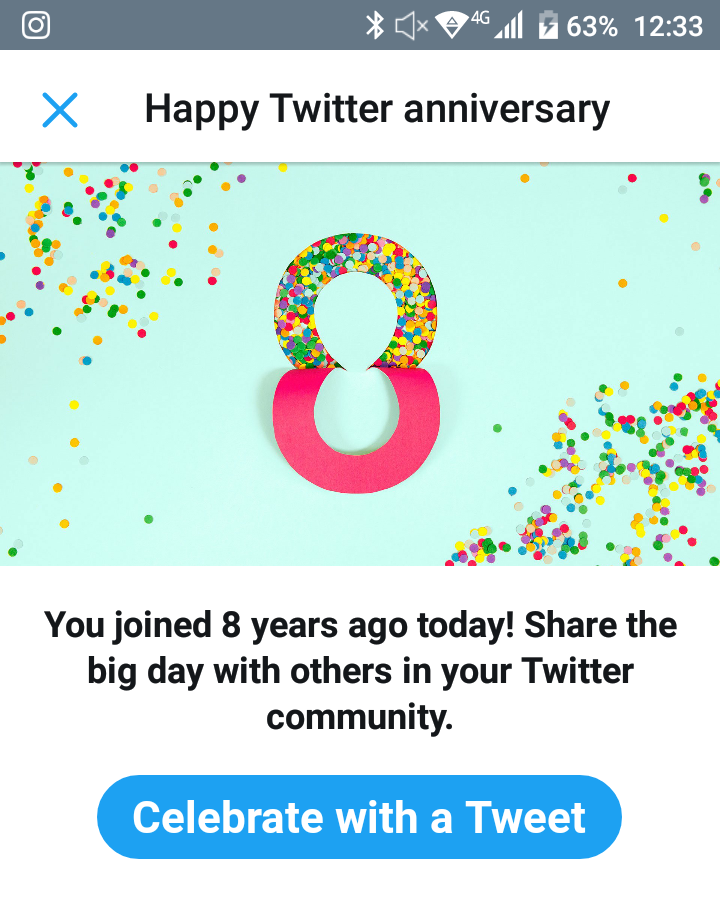Tap the 63% battery percentage
This screenshot has width=720, height=903.
point(592,26)
